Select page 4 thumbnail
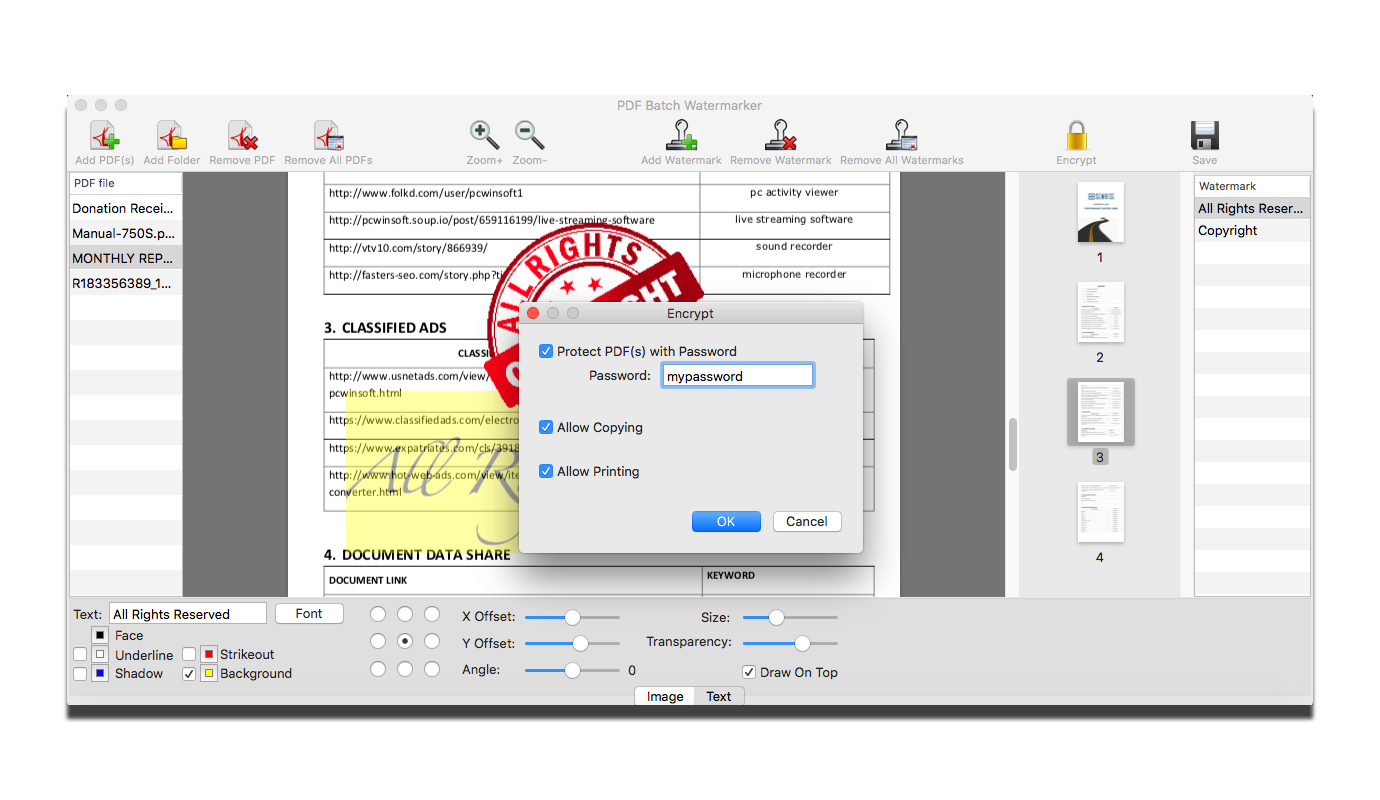Viewport: 1380px width, 800px height. point(1100,512)
